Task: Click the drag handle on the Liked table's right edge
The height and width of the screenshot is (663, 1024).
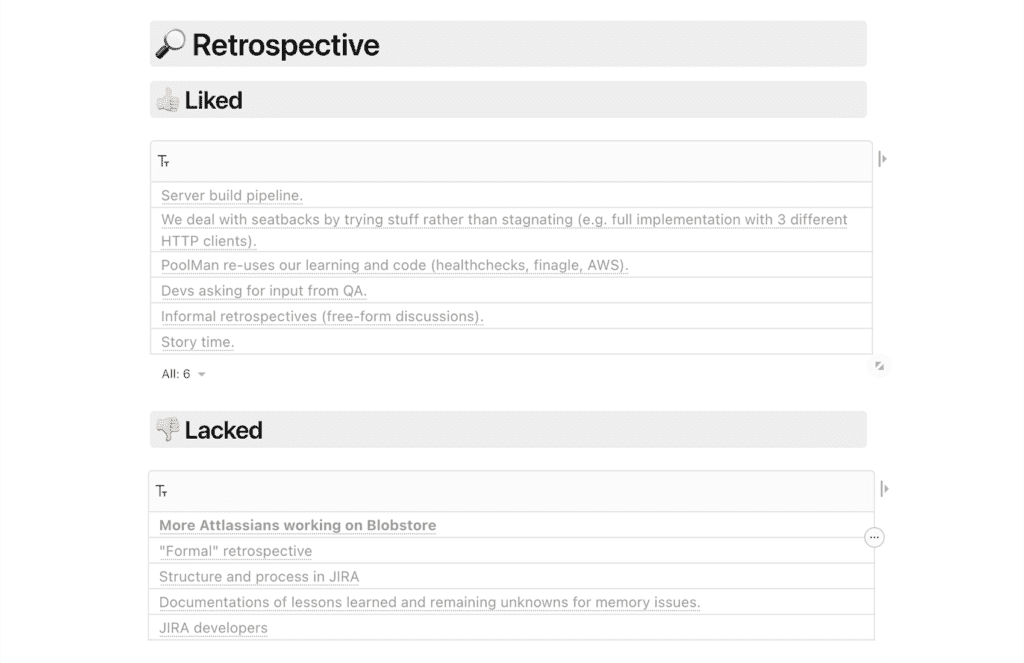Action: point(884,156)
